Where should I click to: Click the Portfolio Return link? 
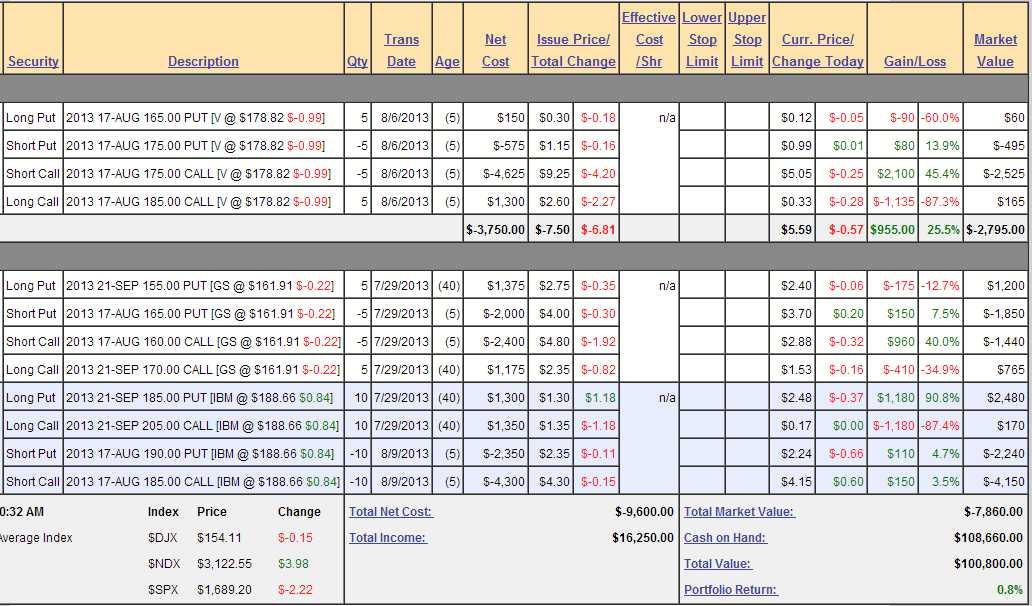[730, 589]
